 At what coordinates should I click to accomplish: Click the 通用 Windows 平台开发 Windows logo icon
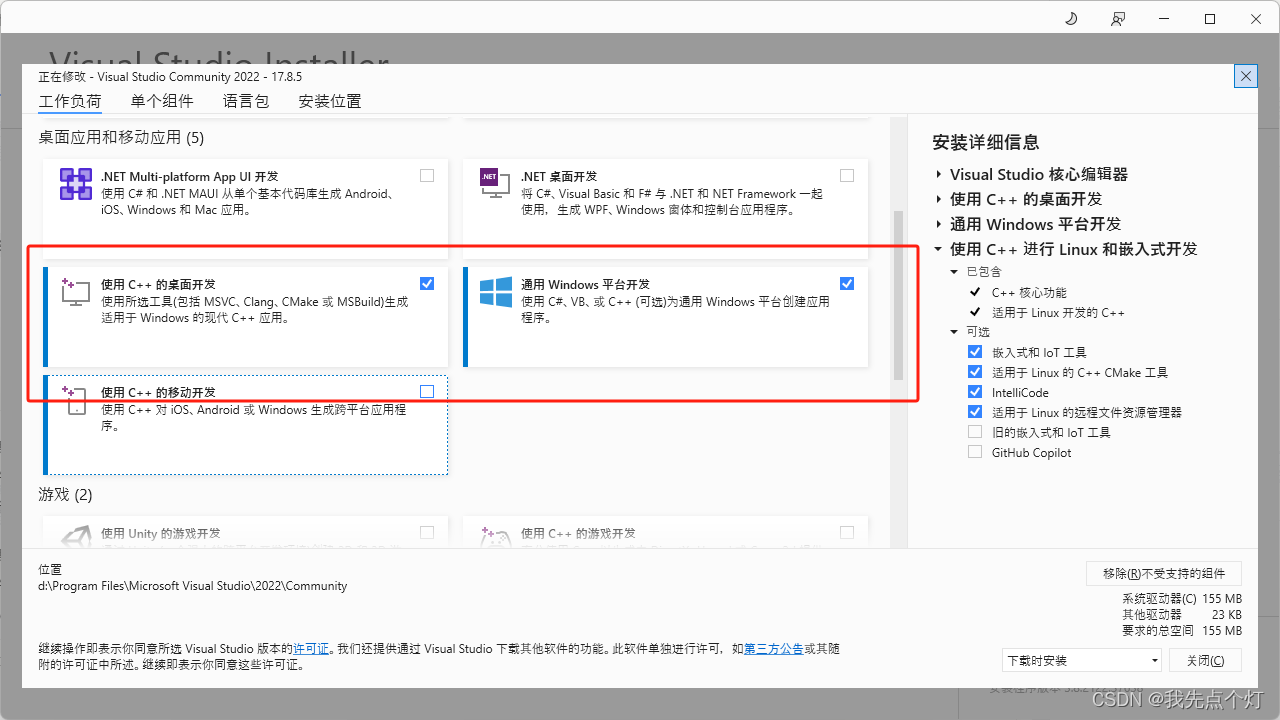coord(494,292)
